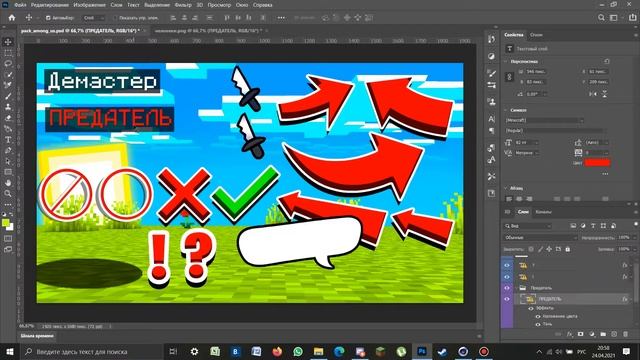The width and height of the screenshot is (640, 360).
Task: Select the Move tool in the toolbox
Action: pyautogui.click(x=8, y=42)
